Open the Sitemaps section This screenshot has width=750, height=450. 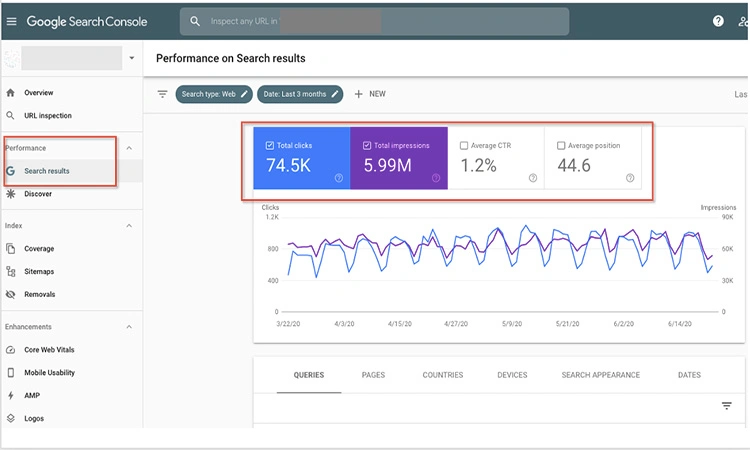click(x=39, y=271)
